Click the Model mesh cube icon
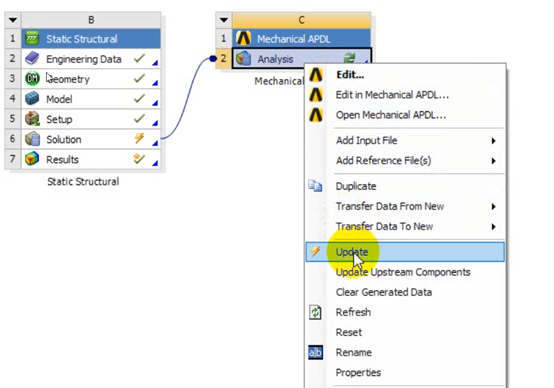The height and width of the screenshot is (388, 554). click(x=32, y=99)
